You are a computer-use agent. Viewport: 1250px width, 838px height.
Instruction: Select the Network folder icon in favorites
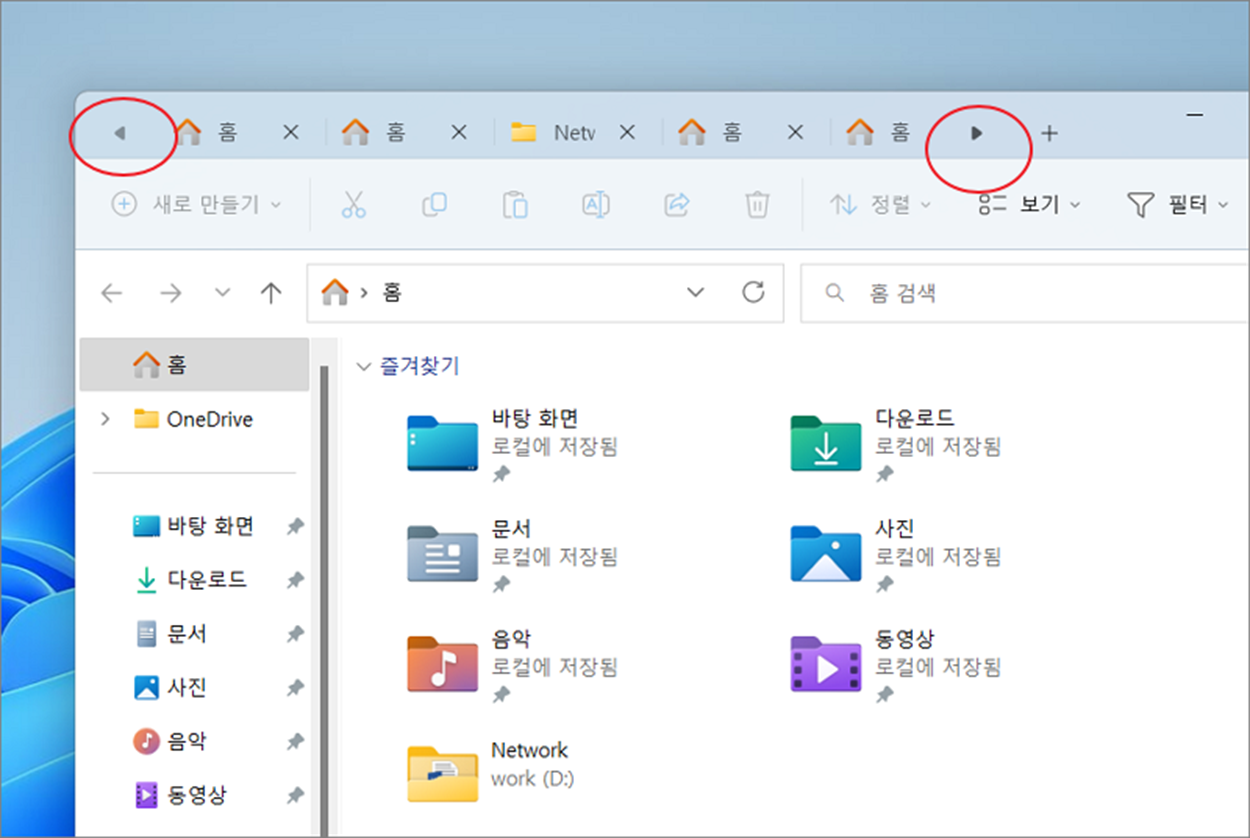pyautogui.click(x=442, y=774)
